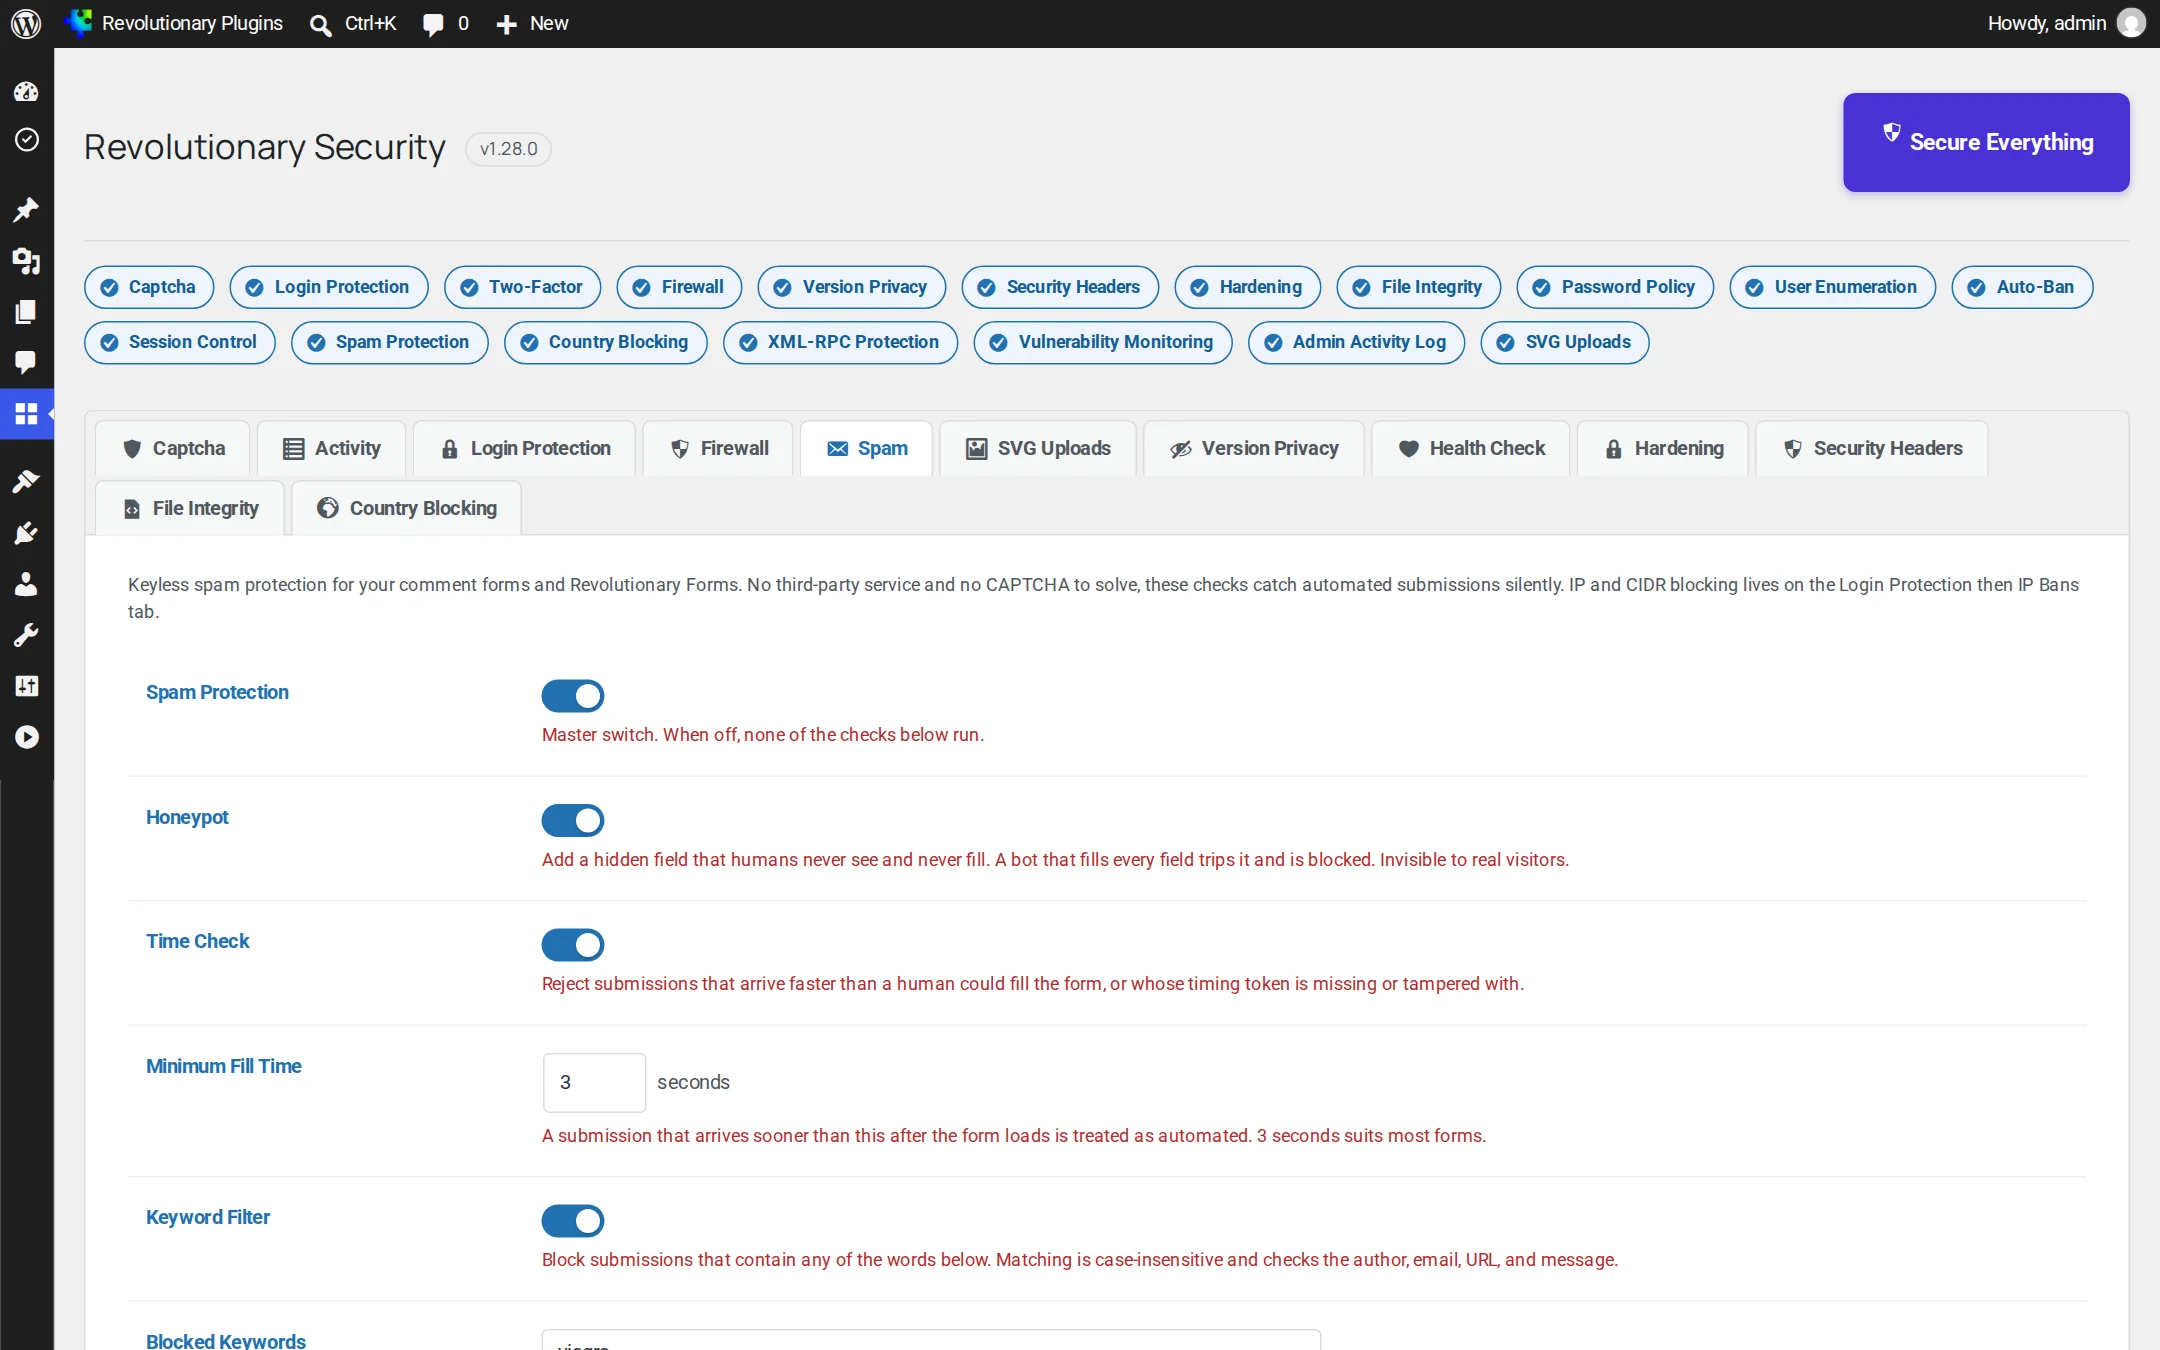Toggle the Time Check switch
This screenshot has width=2160, height=1350.
tap(573, 944)
